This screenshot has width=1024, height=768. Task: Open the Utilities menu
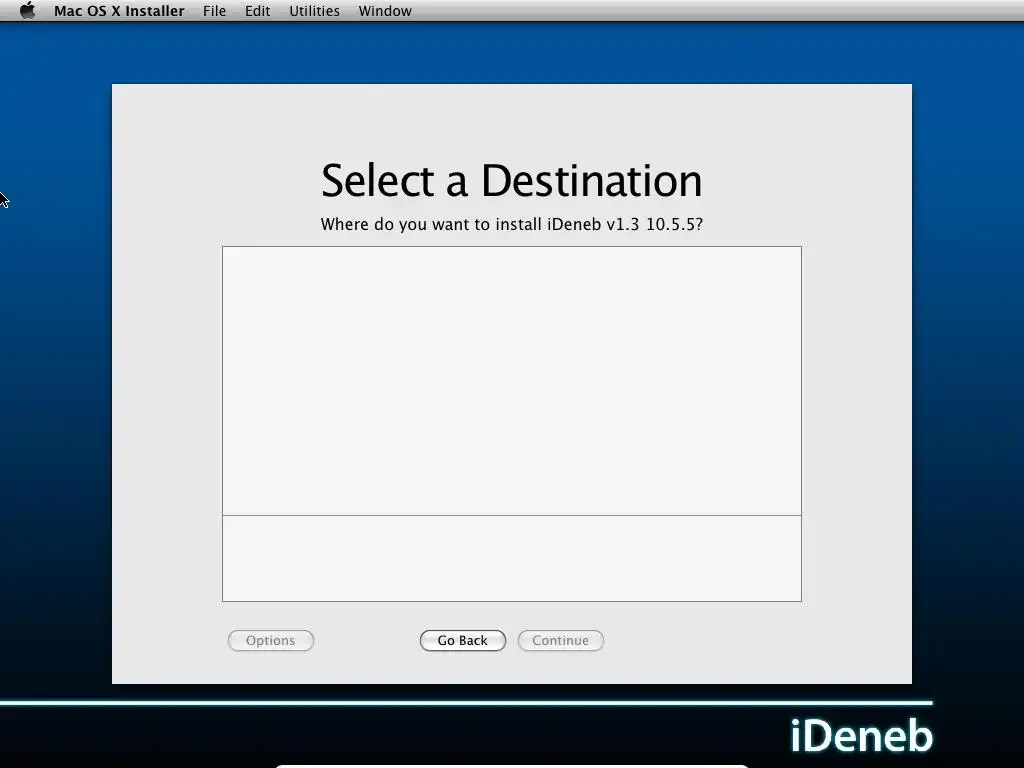click(314, 11)
